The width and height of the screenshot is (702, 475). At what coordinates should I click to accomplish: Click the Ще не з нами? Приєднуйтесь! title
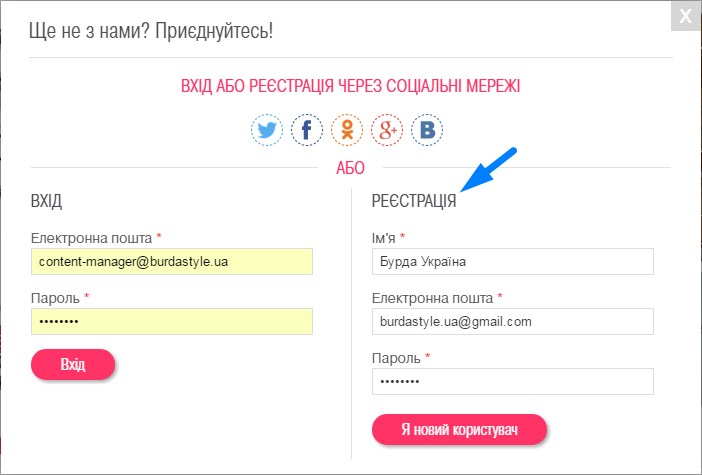151,31
